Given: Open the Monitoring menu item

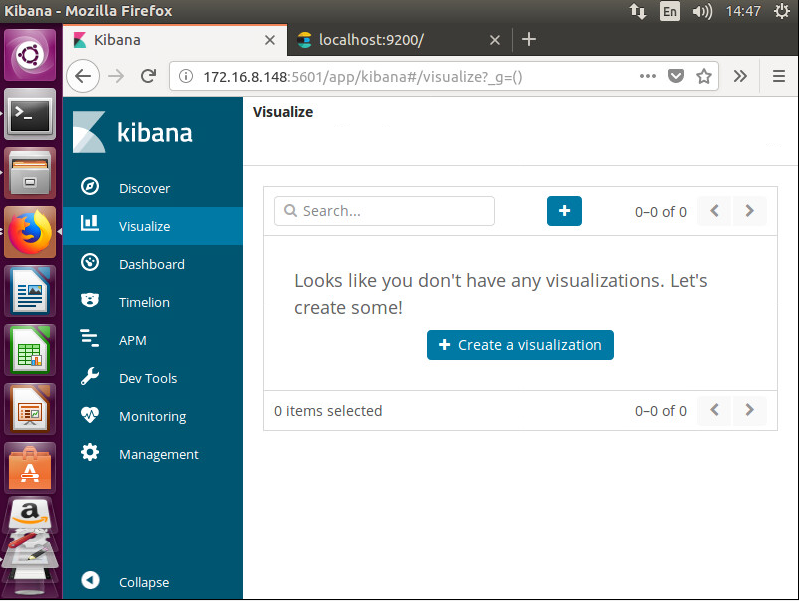Looking at the screenshot, I should click(153, 416).
